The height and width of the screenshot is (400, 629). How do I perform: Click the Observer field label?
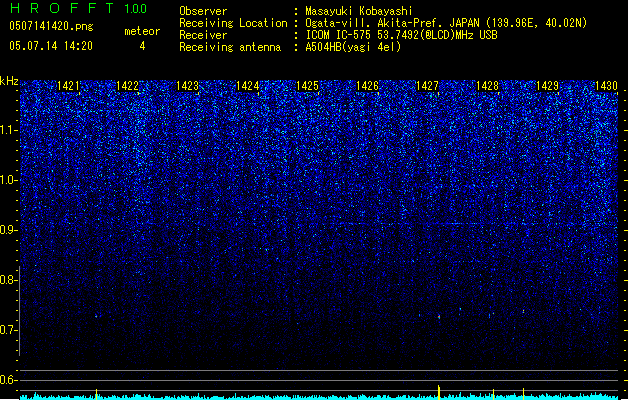click(203, 11)
